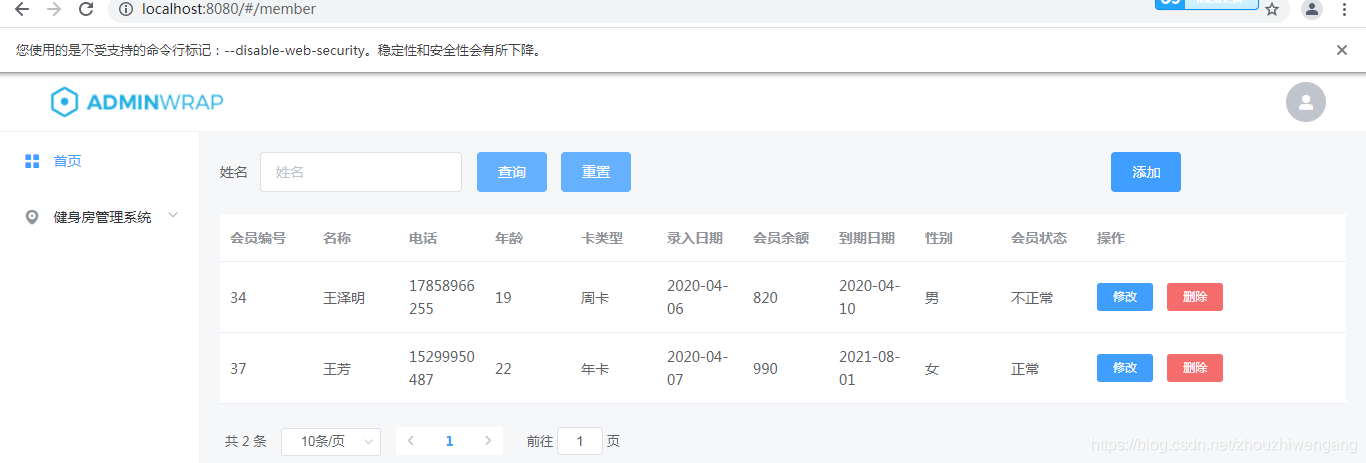Bookmark this page with the star icon
The width and height of the screenshot is (1366, 463).
pyautogui.click(x=1272, y=9)
